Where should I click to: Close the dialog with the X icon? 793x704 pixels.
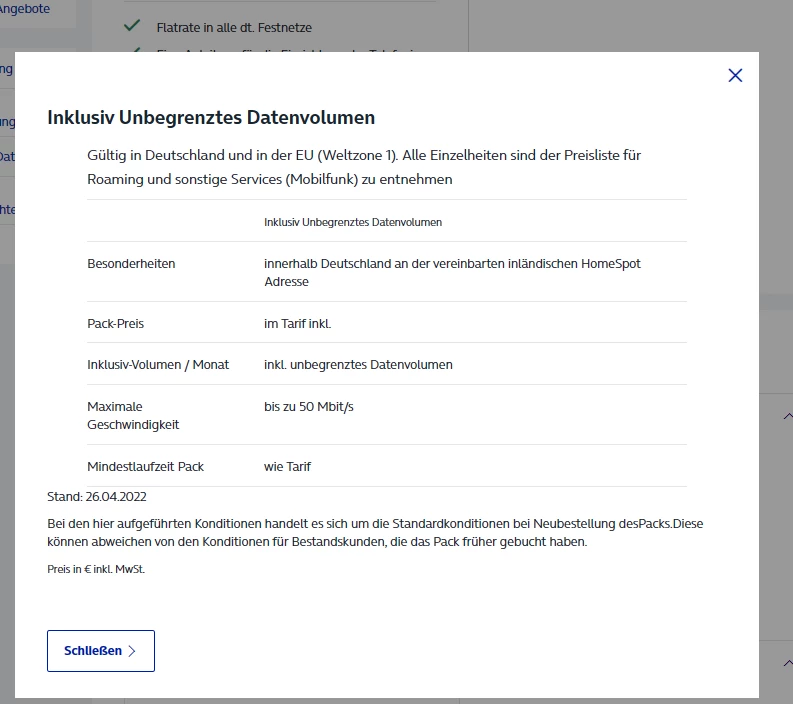click(735, 75)
